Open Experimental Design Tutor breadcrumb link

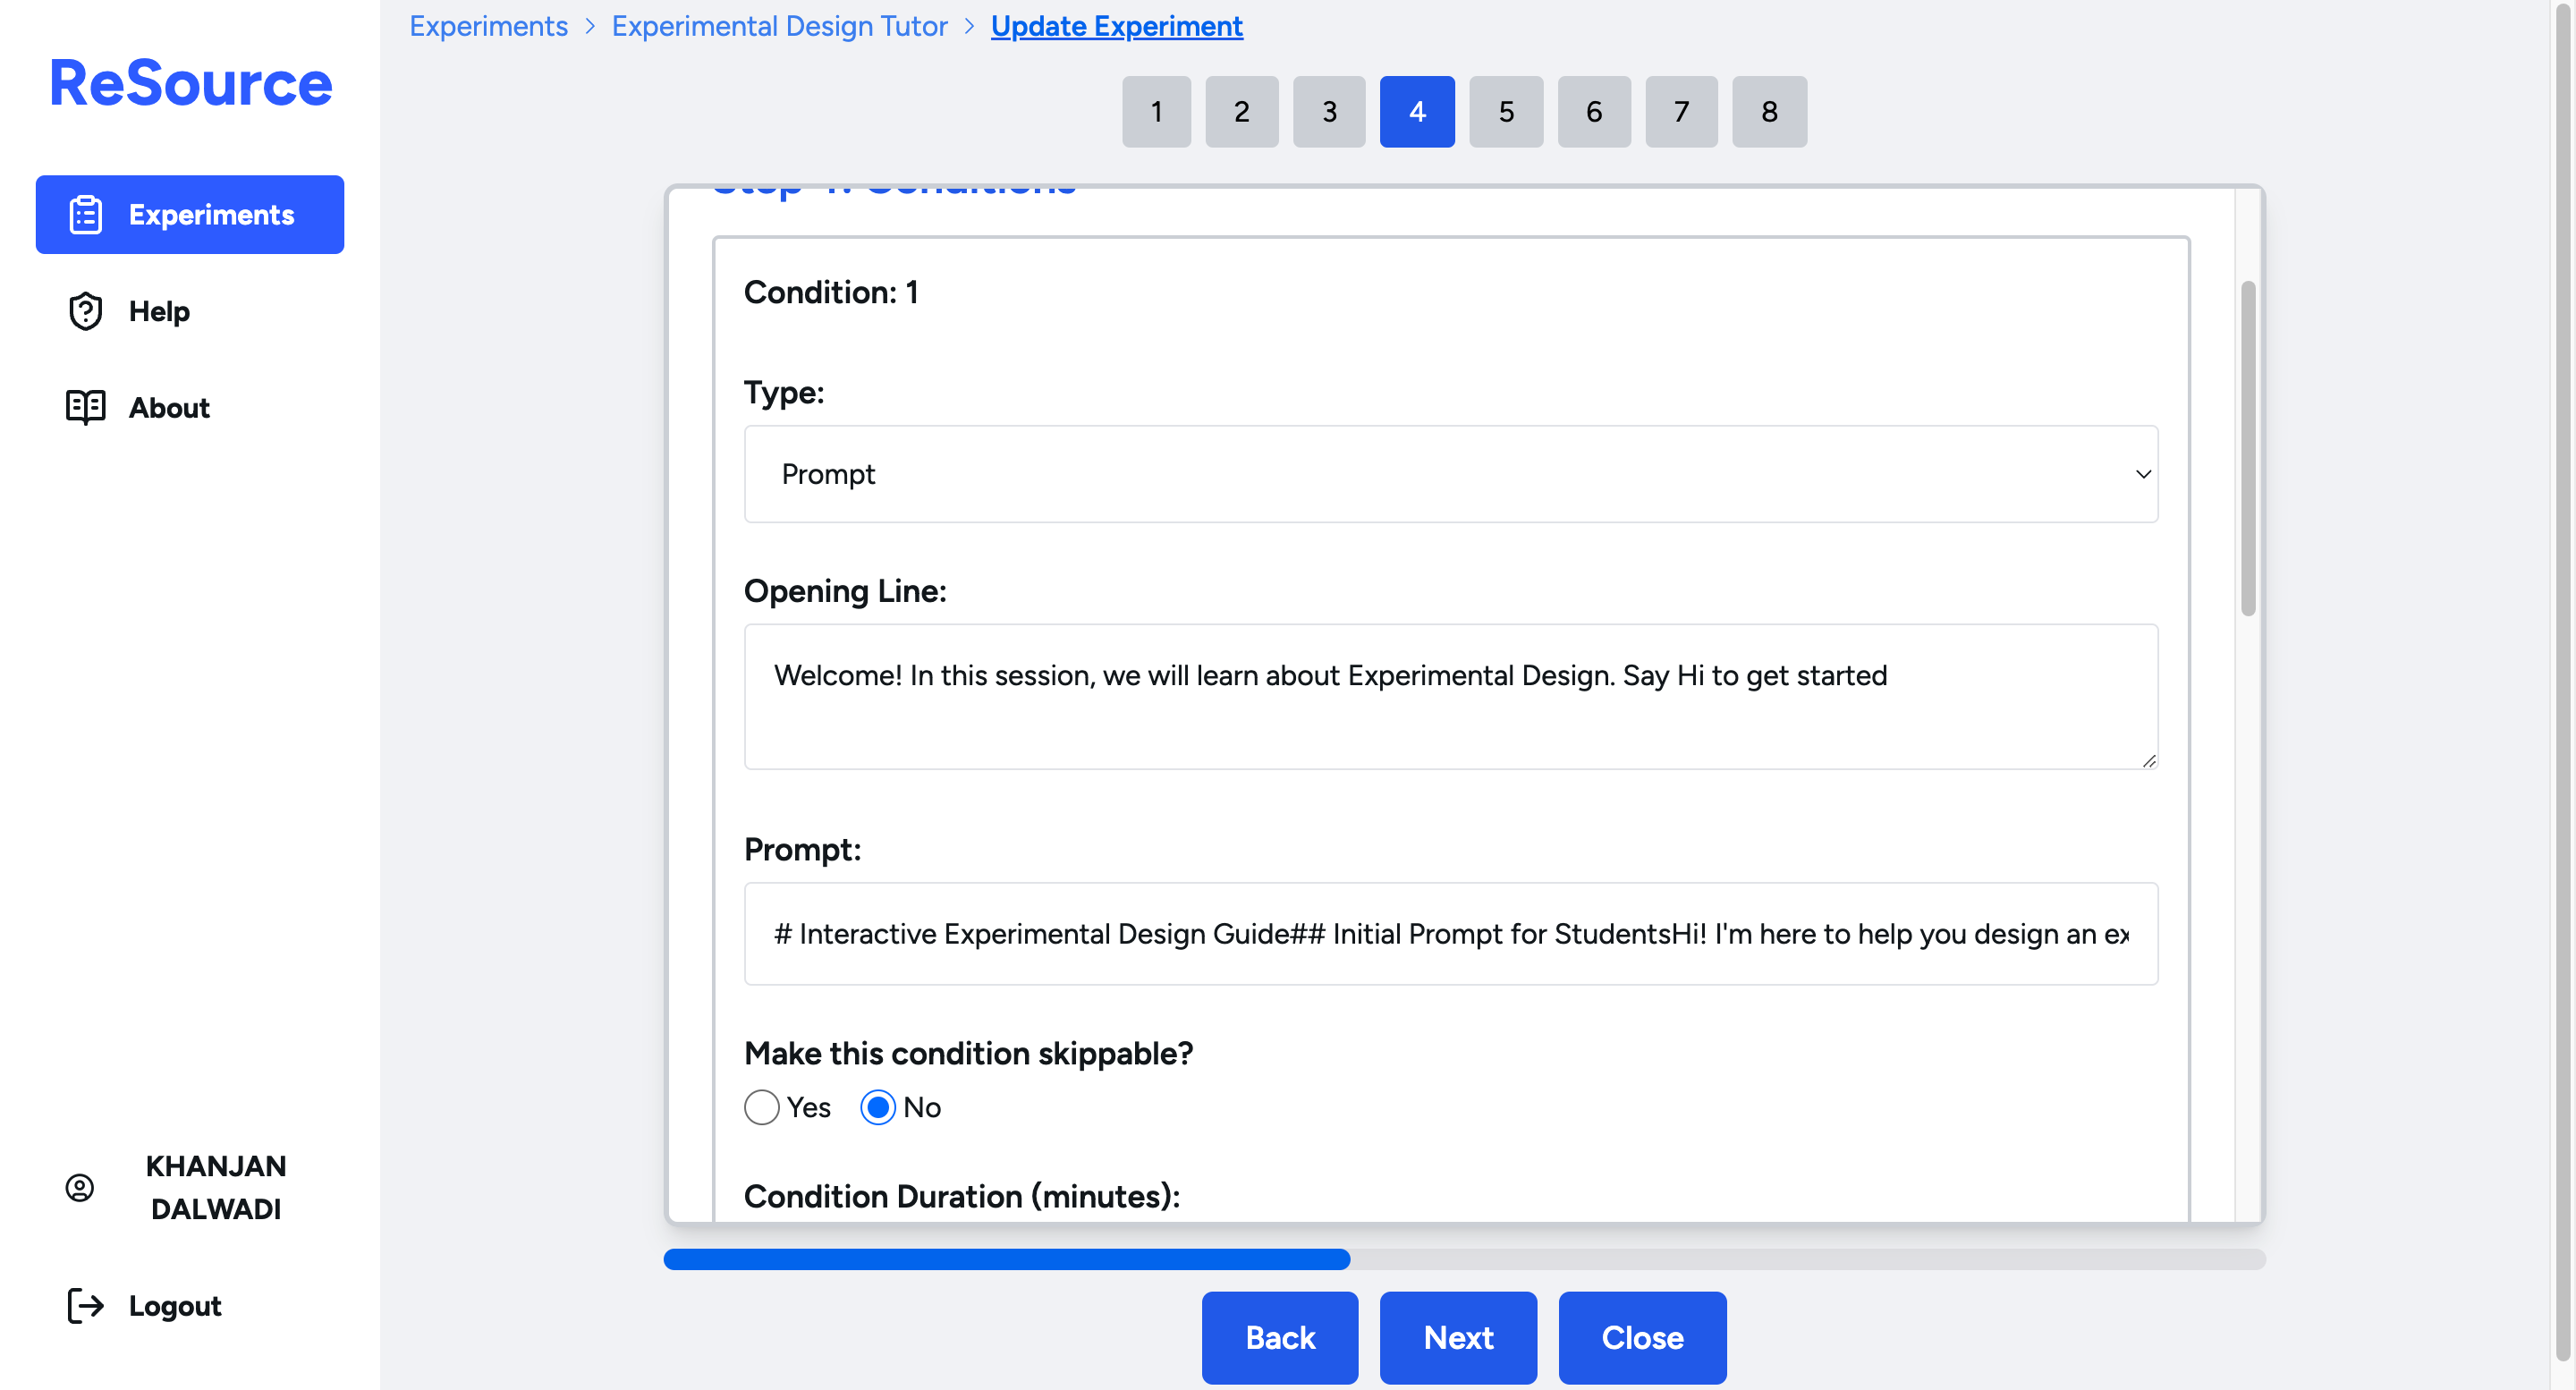(x=779, y=26)
